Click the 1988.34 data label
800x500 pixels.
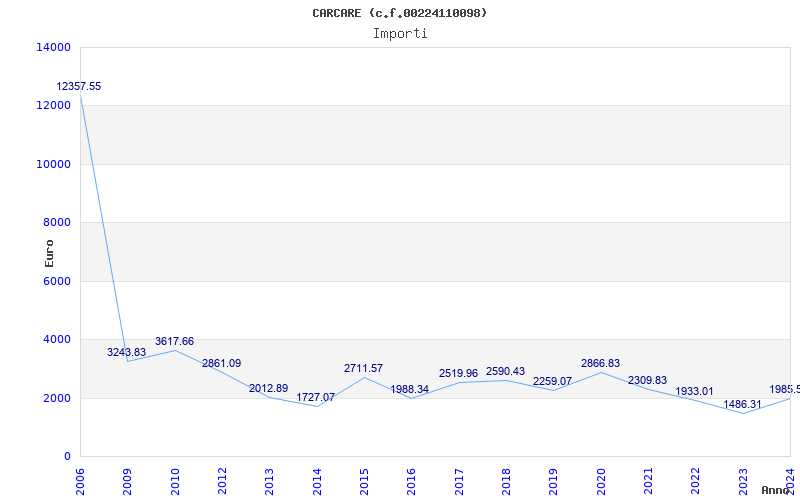(410, 389)
